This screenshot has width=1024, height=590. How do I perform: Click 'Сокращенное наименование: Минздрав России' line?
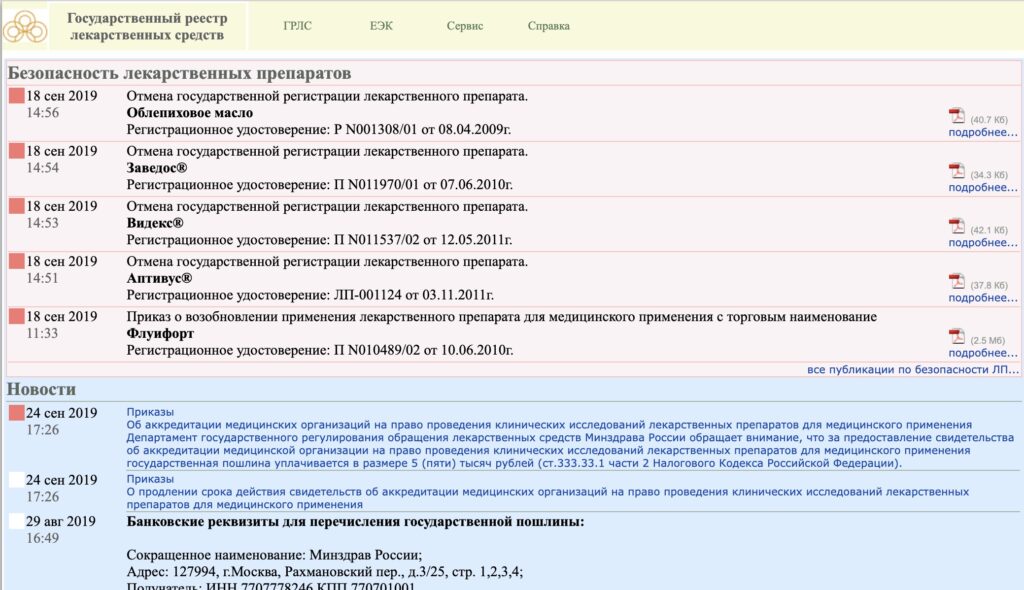click(274, 555)
